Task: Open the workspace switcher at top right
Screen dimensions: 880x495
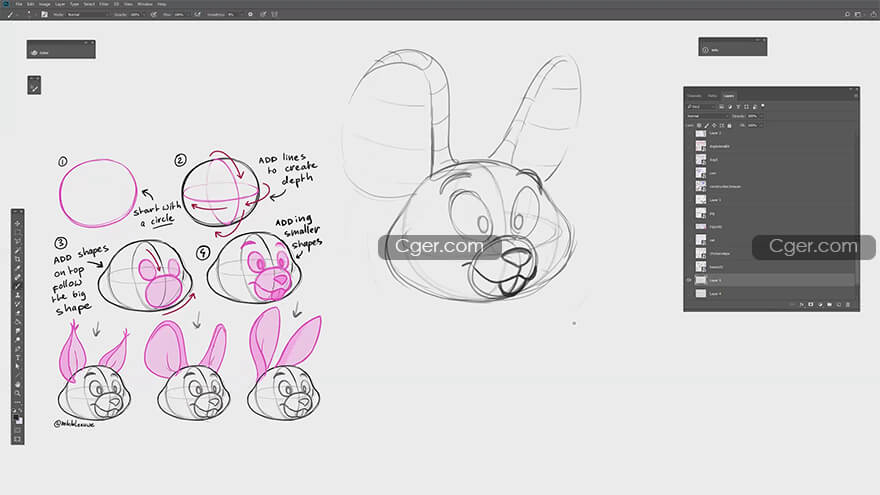Action: (858, 14)
